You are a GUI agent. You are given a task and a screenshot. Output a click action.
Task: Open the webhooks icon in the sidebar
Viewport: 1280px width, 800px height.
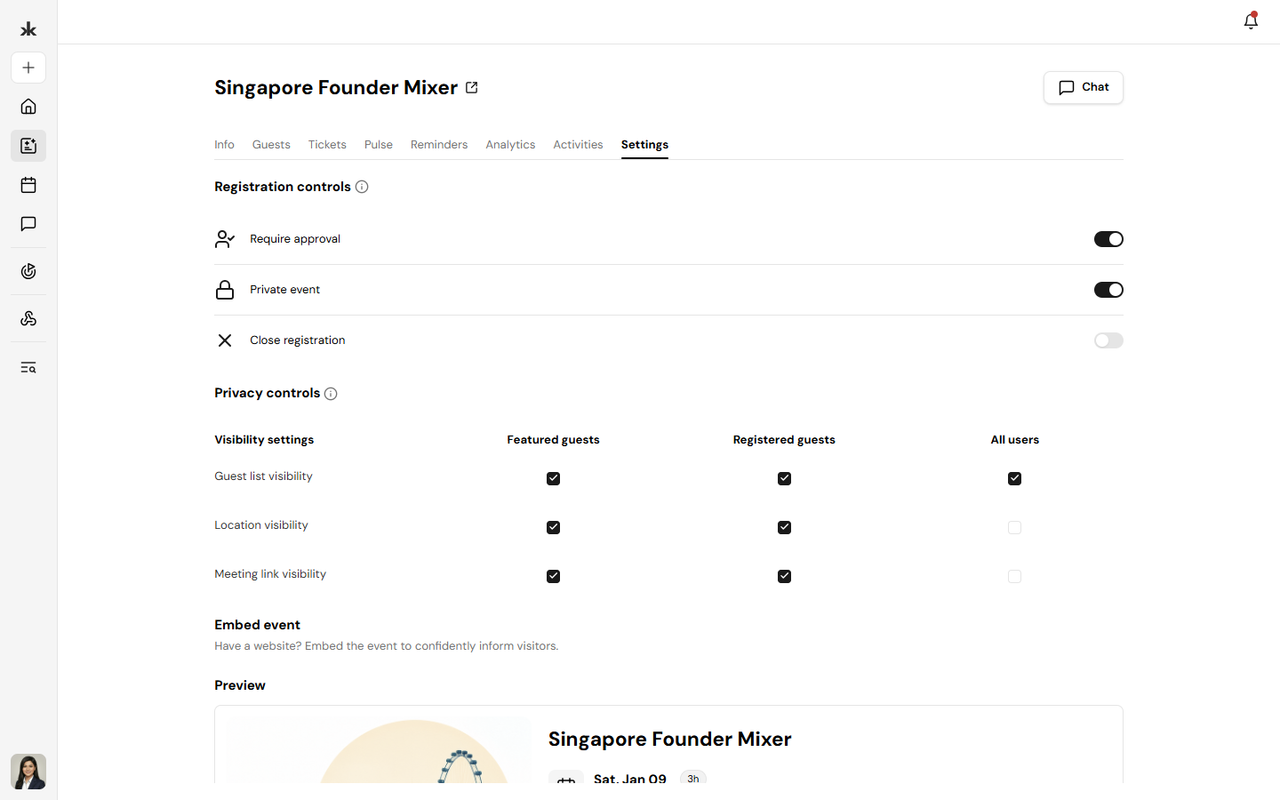[28, 319]
